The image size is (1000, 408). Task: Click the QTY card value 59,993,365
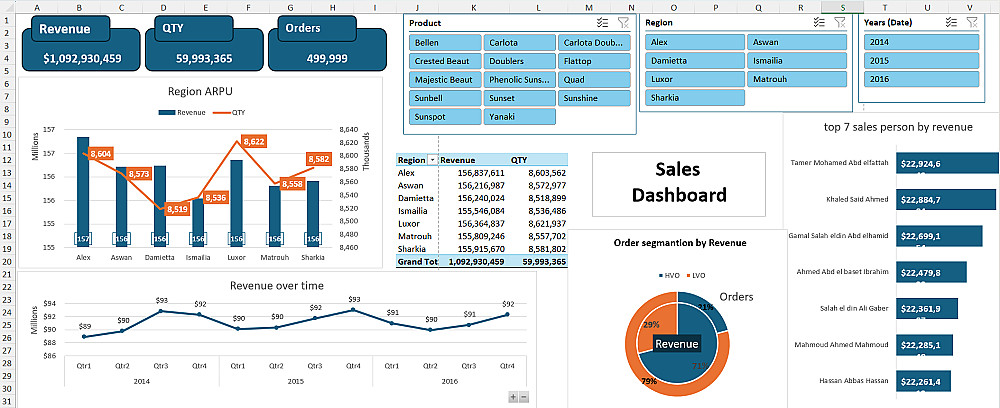click(205, 59)
